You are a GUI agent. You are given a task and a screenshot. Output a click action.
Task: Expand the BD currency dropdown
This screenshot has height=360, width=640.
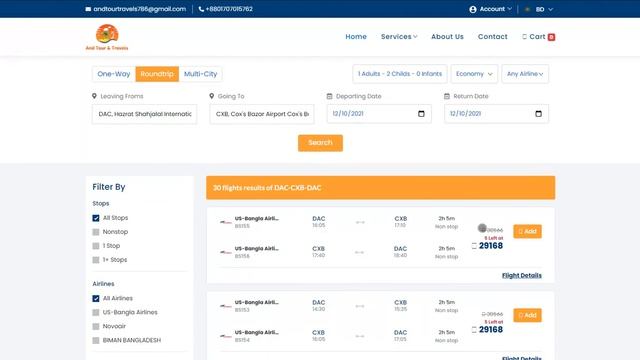click(539, 9)
